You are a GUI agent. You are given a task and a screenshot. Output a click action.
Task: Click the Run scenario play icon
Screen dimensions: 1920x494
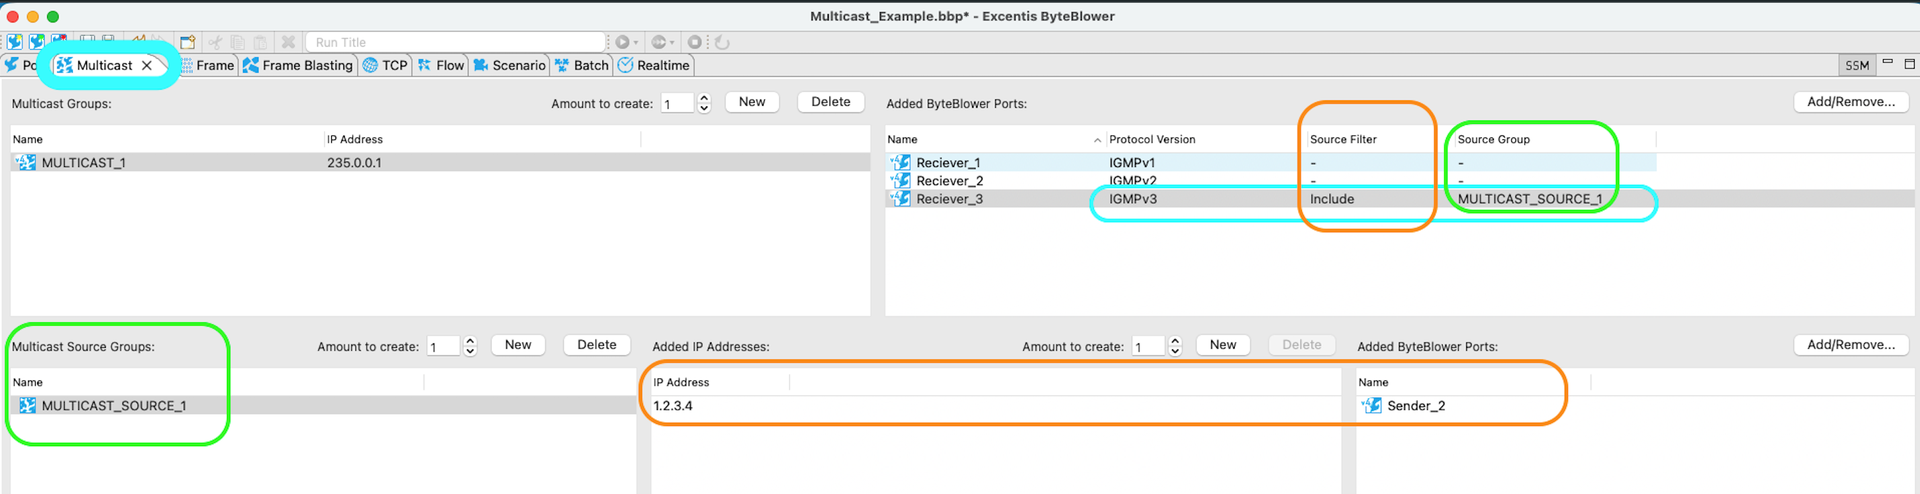[622, 42]
